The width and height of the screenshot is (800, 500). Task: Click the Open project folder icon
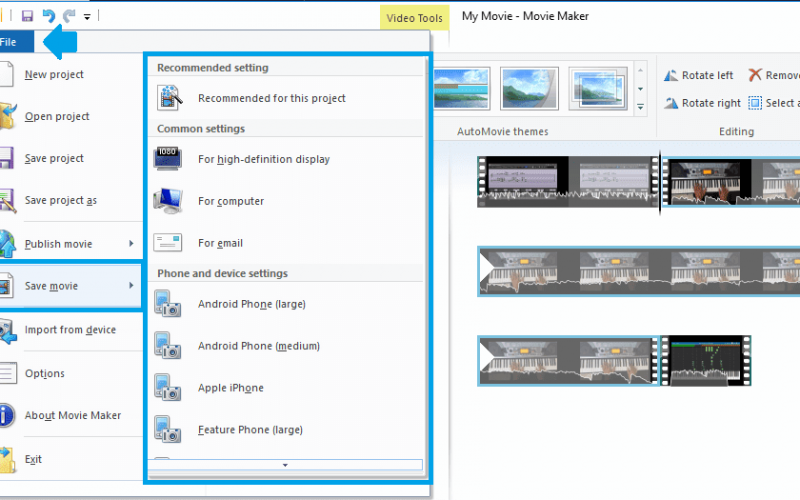coord(8,116)
